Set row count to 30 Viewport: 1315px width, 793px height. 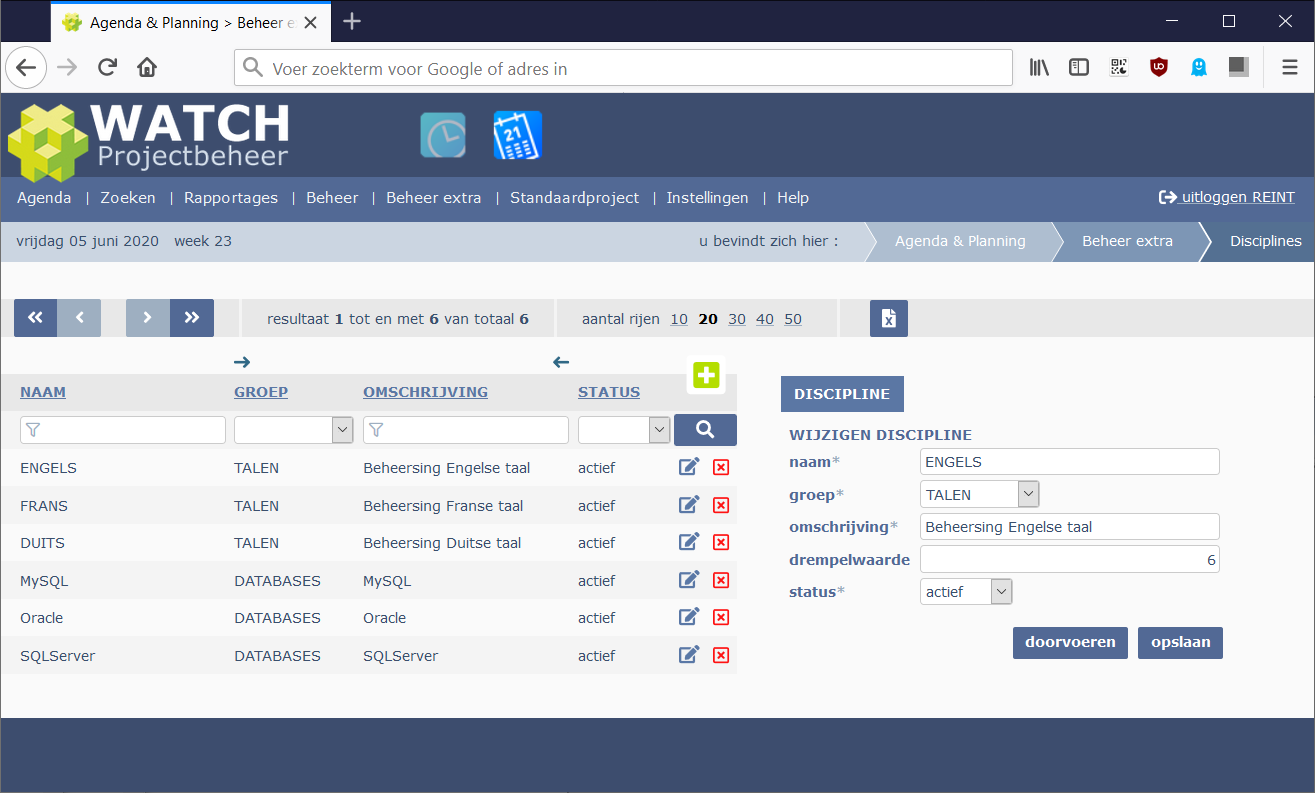coord(737,319)
